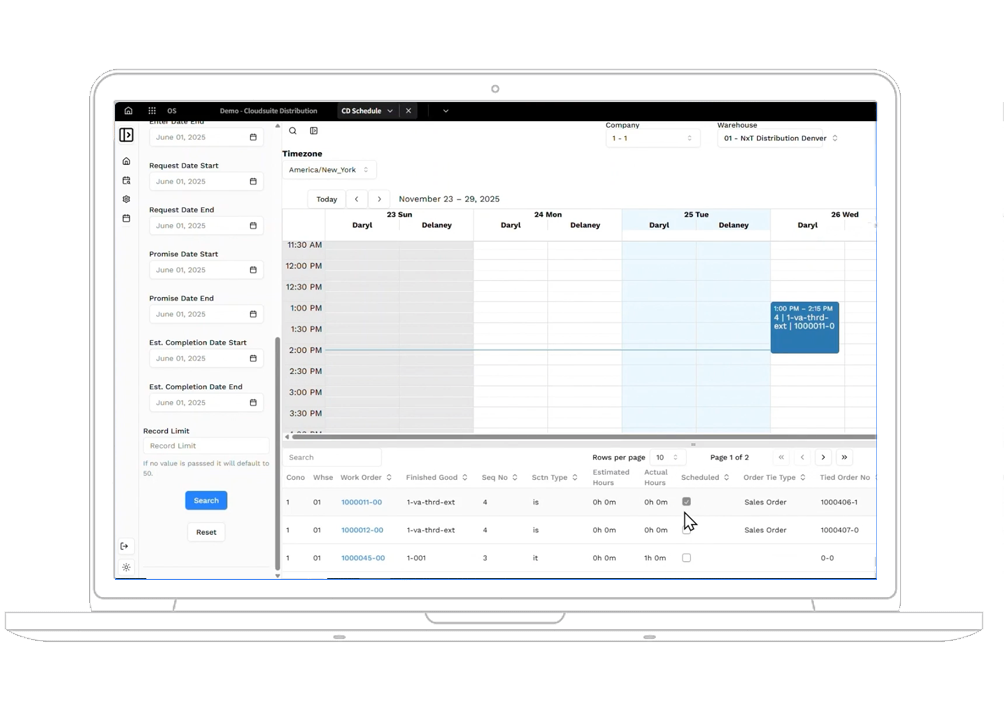
Task: Click the magnifier search icon above Timezone
Action: [x=293, y=131]
